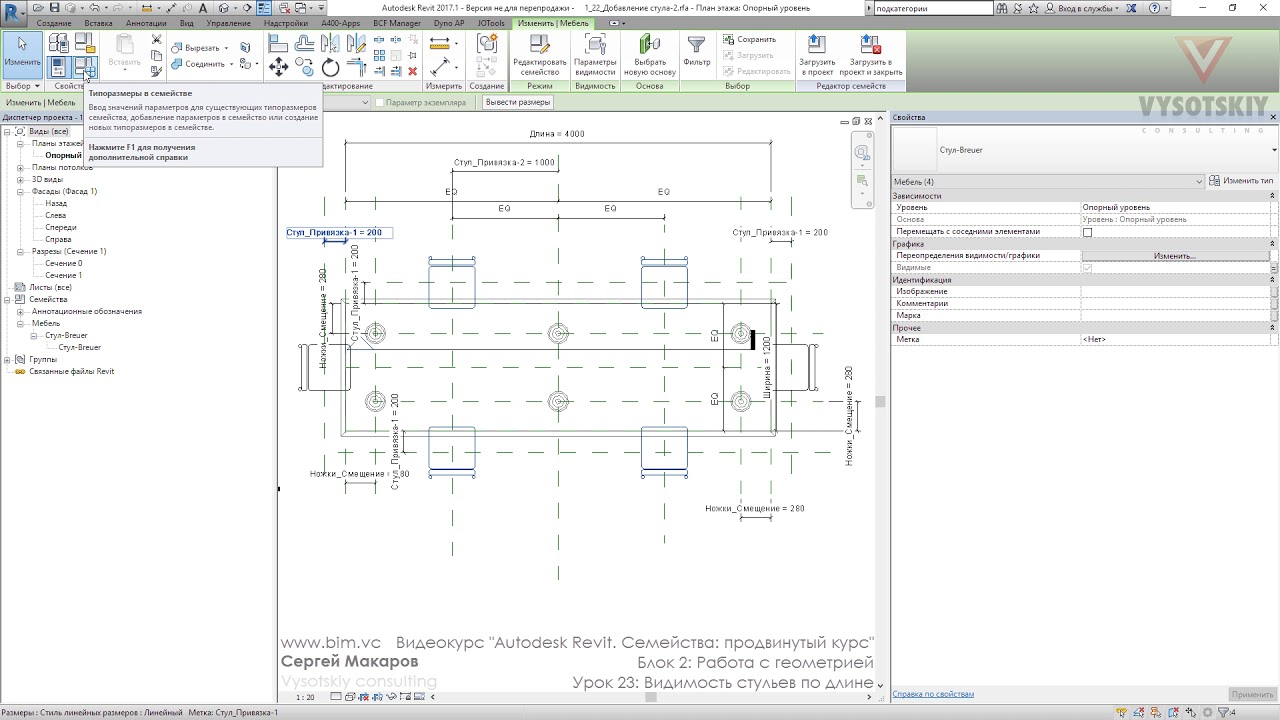This screenshot has width=1280, height=720.
Task: Open the Filter selection tool
Action: (x=697, y=52)
